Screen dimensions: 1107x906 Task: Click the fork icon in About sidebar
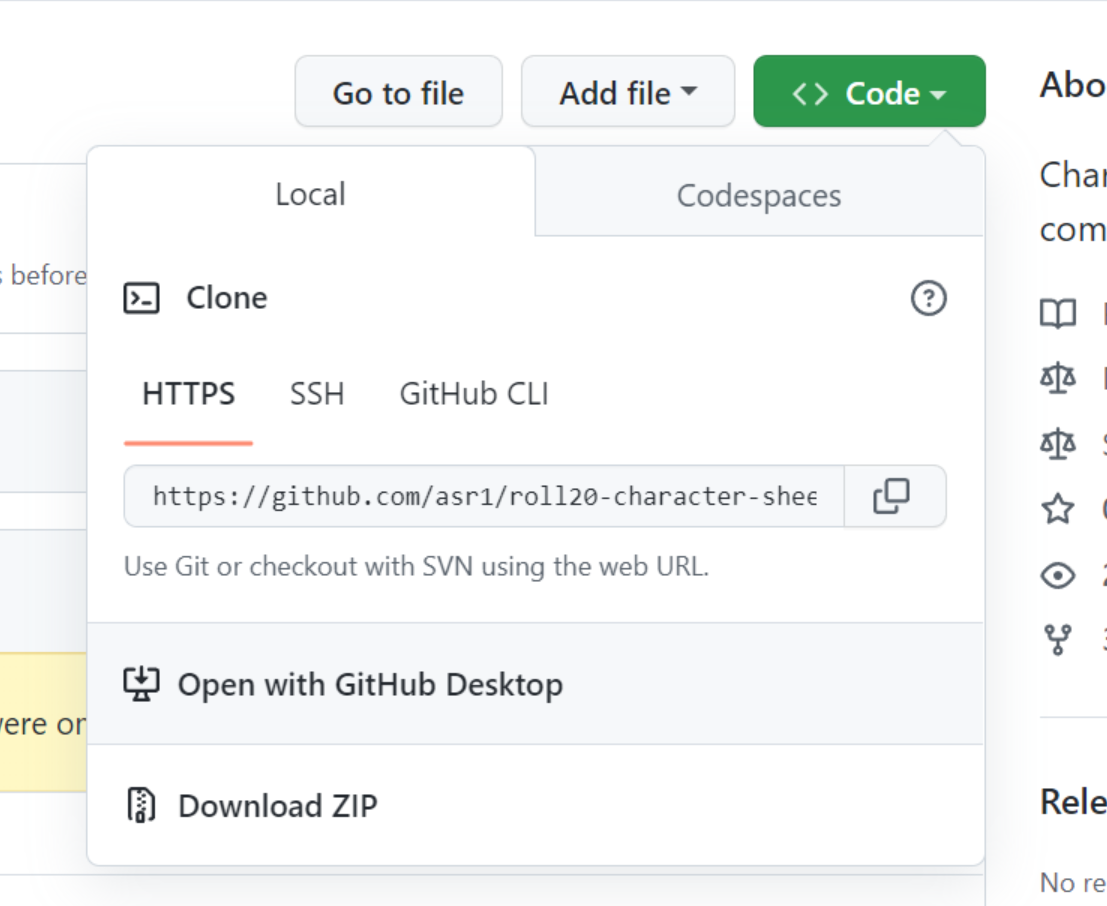(x=1058, y=639)
